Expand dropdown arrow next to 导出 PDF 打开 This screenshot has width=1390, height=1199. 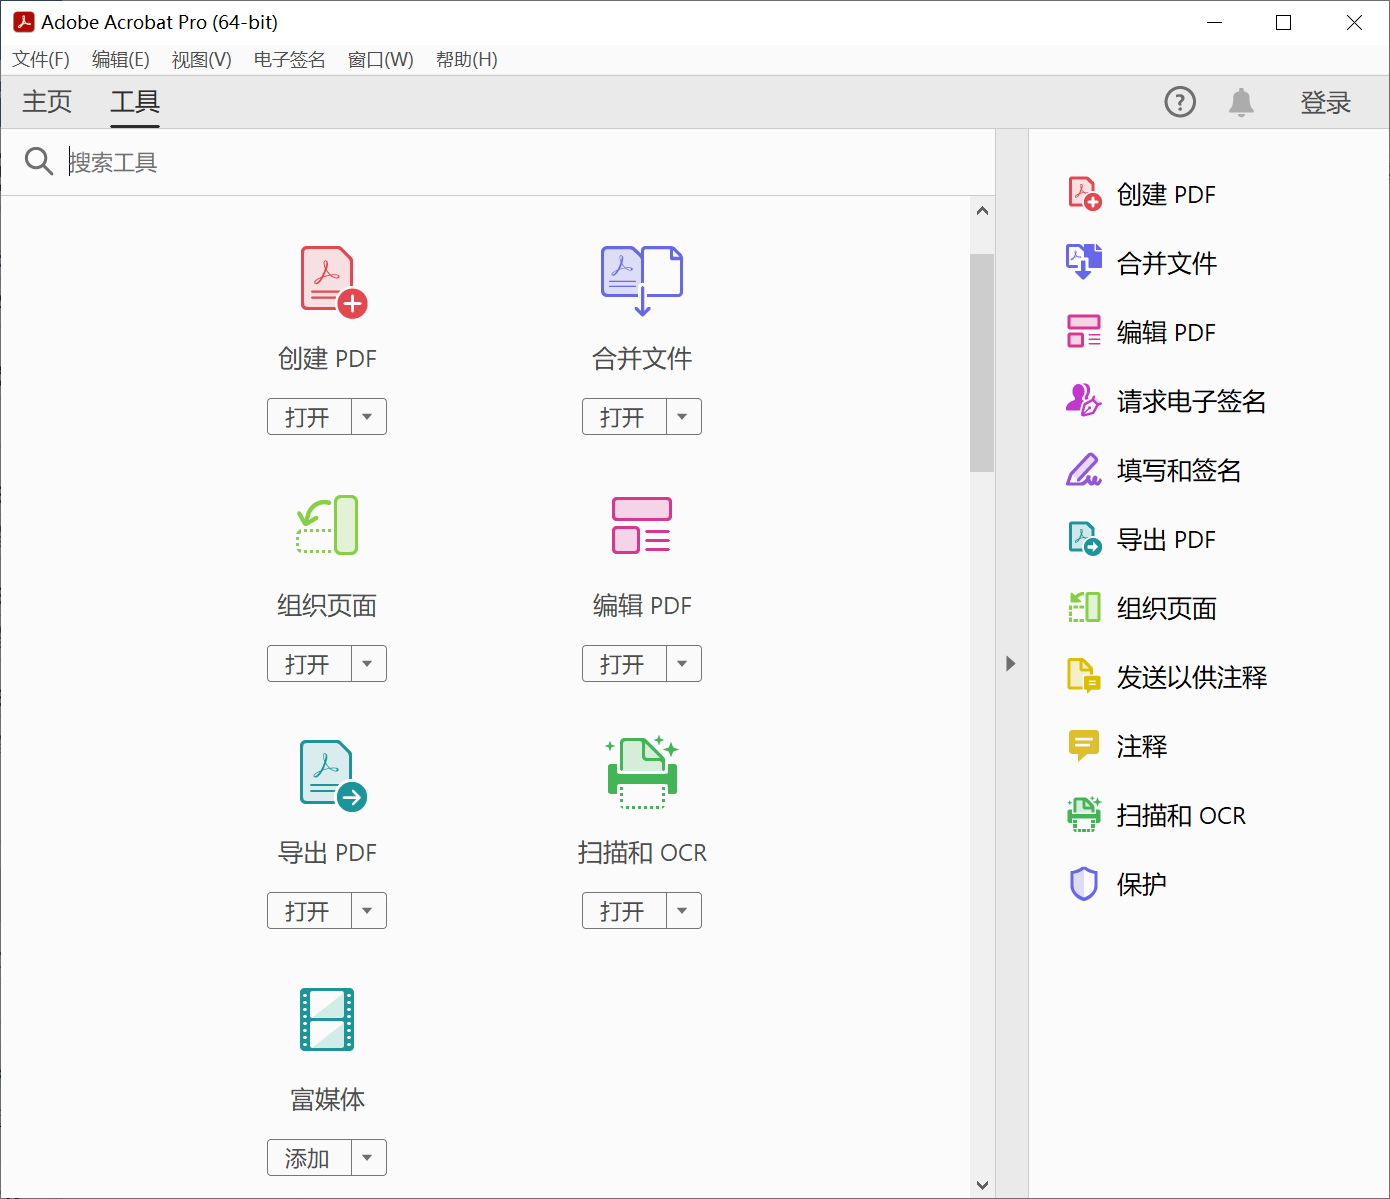coord(368,911)
